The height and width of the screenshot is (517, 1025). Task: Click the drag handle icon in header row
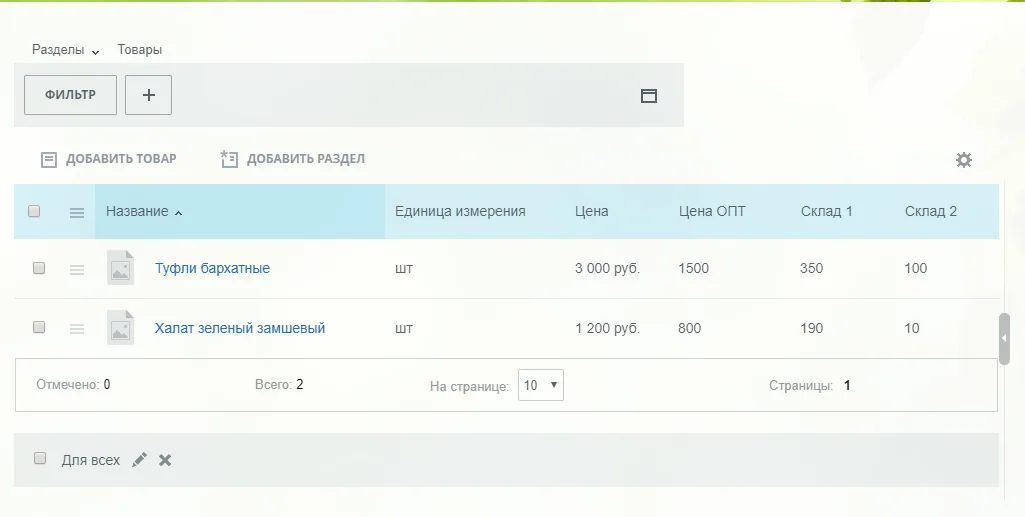[76, 212]
